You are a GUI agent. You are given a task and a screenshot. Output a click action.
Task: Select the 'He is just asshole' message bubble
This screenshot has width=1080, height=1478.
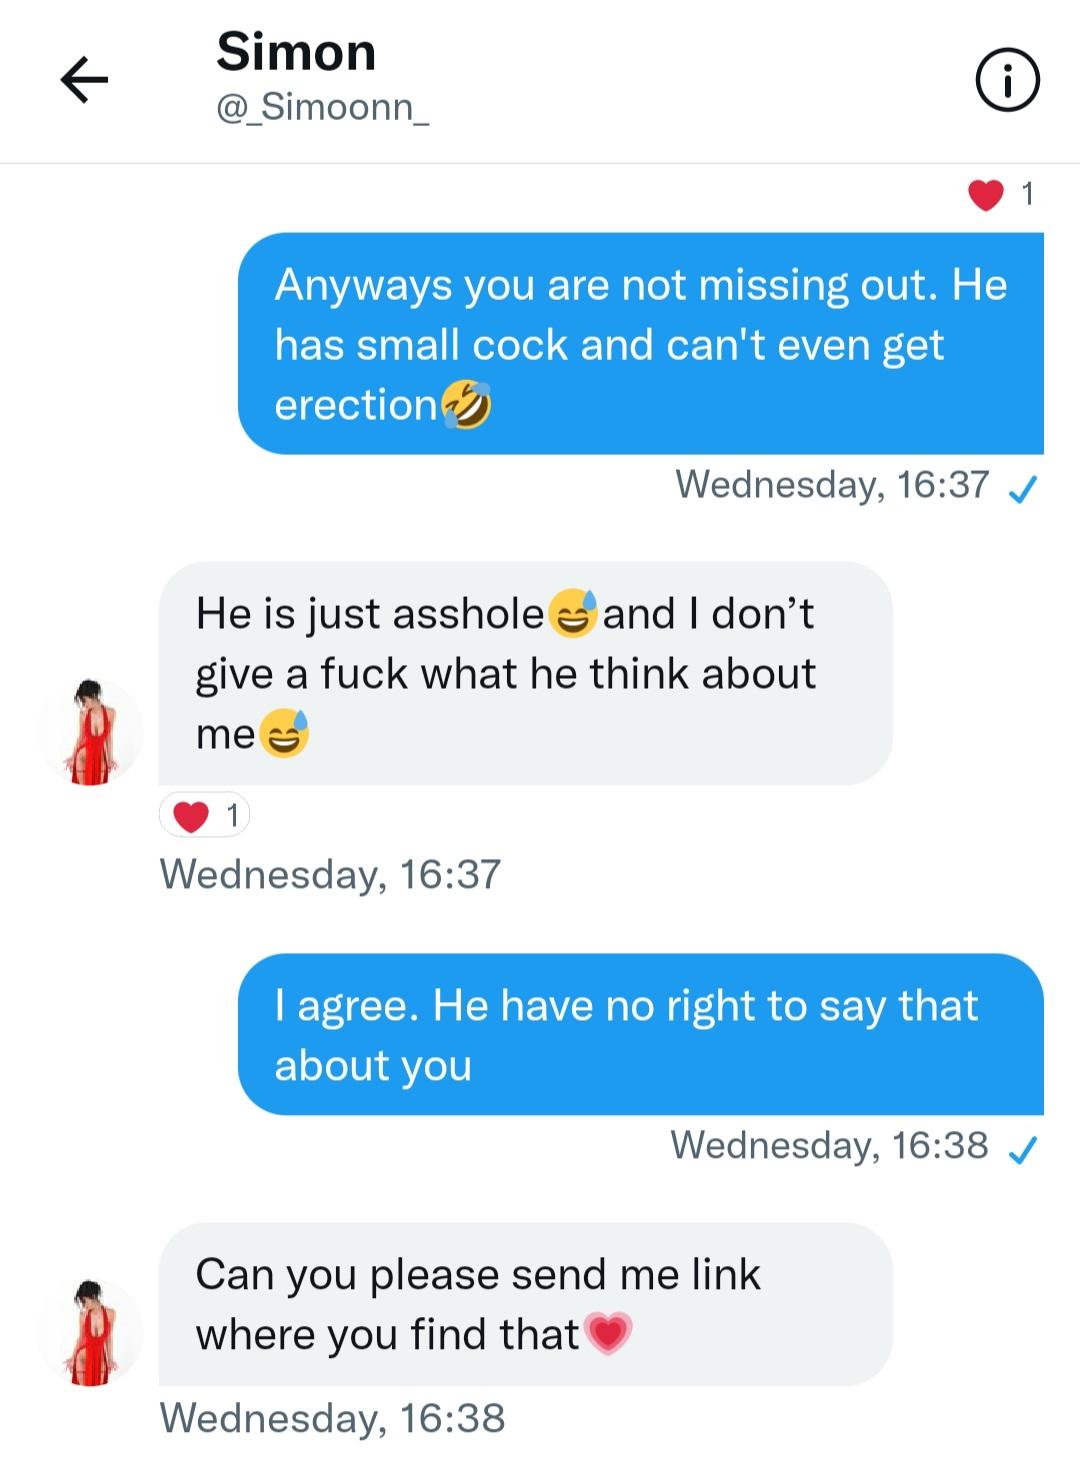pyautogui.click(x=525, y=672)
